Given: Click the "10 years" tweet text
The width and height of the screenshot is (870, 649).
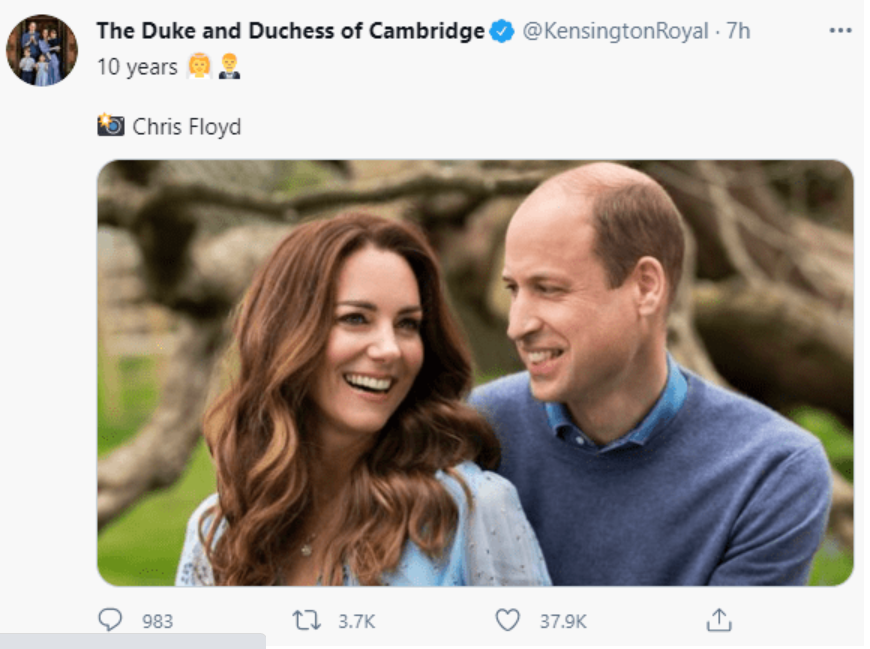Looking at the screenshot, I should click(137, 67).
